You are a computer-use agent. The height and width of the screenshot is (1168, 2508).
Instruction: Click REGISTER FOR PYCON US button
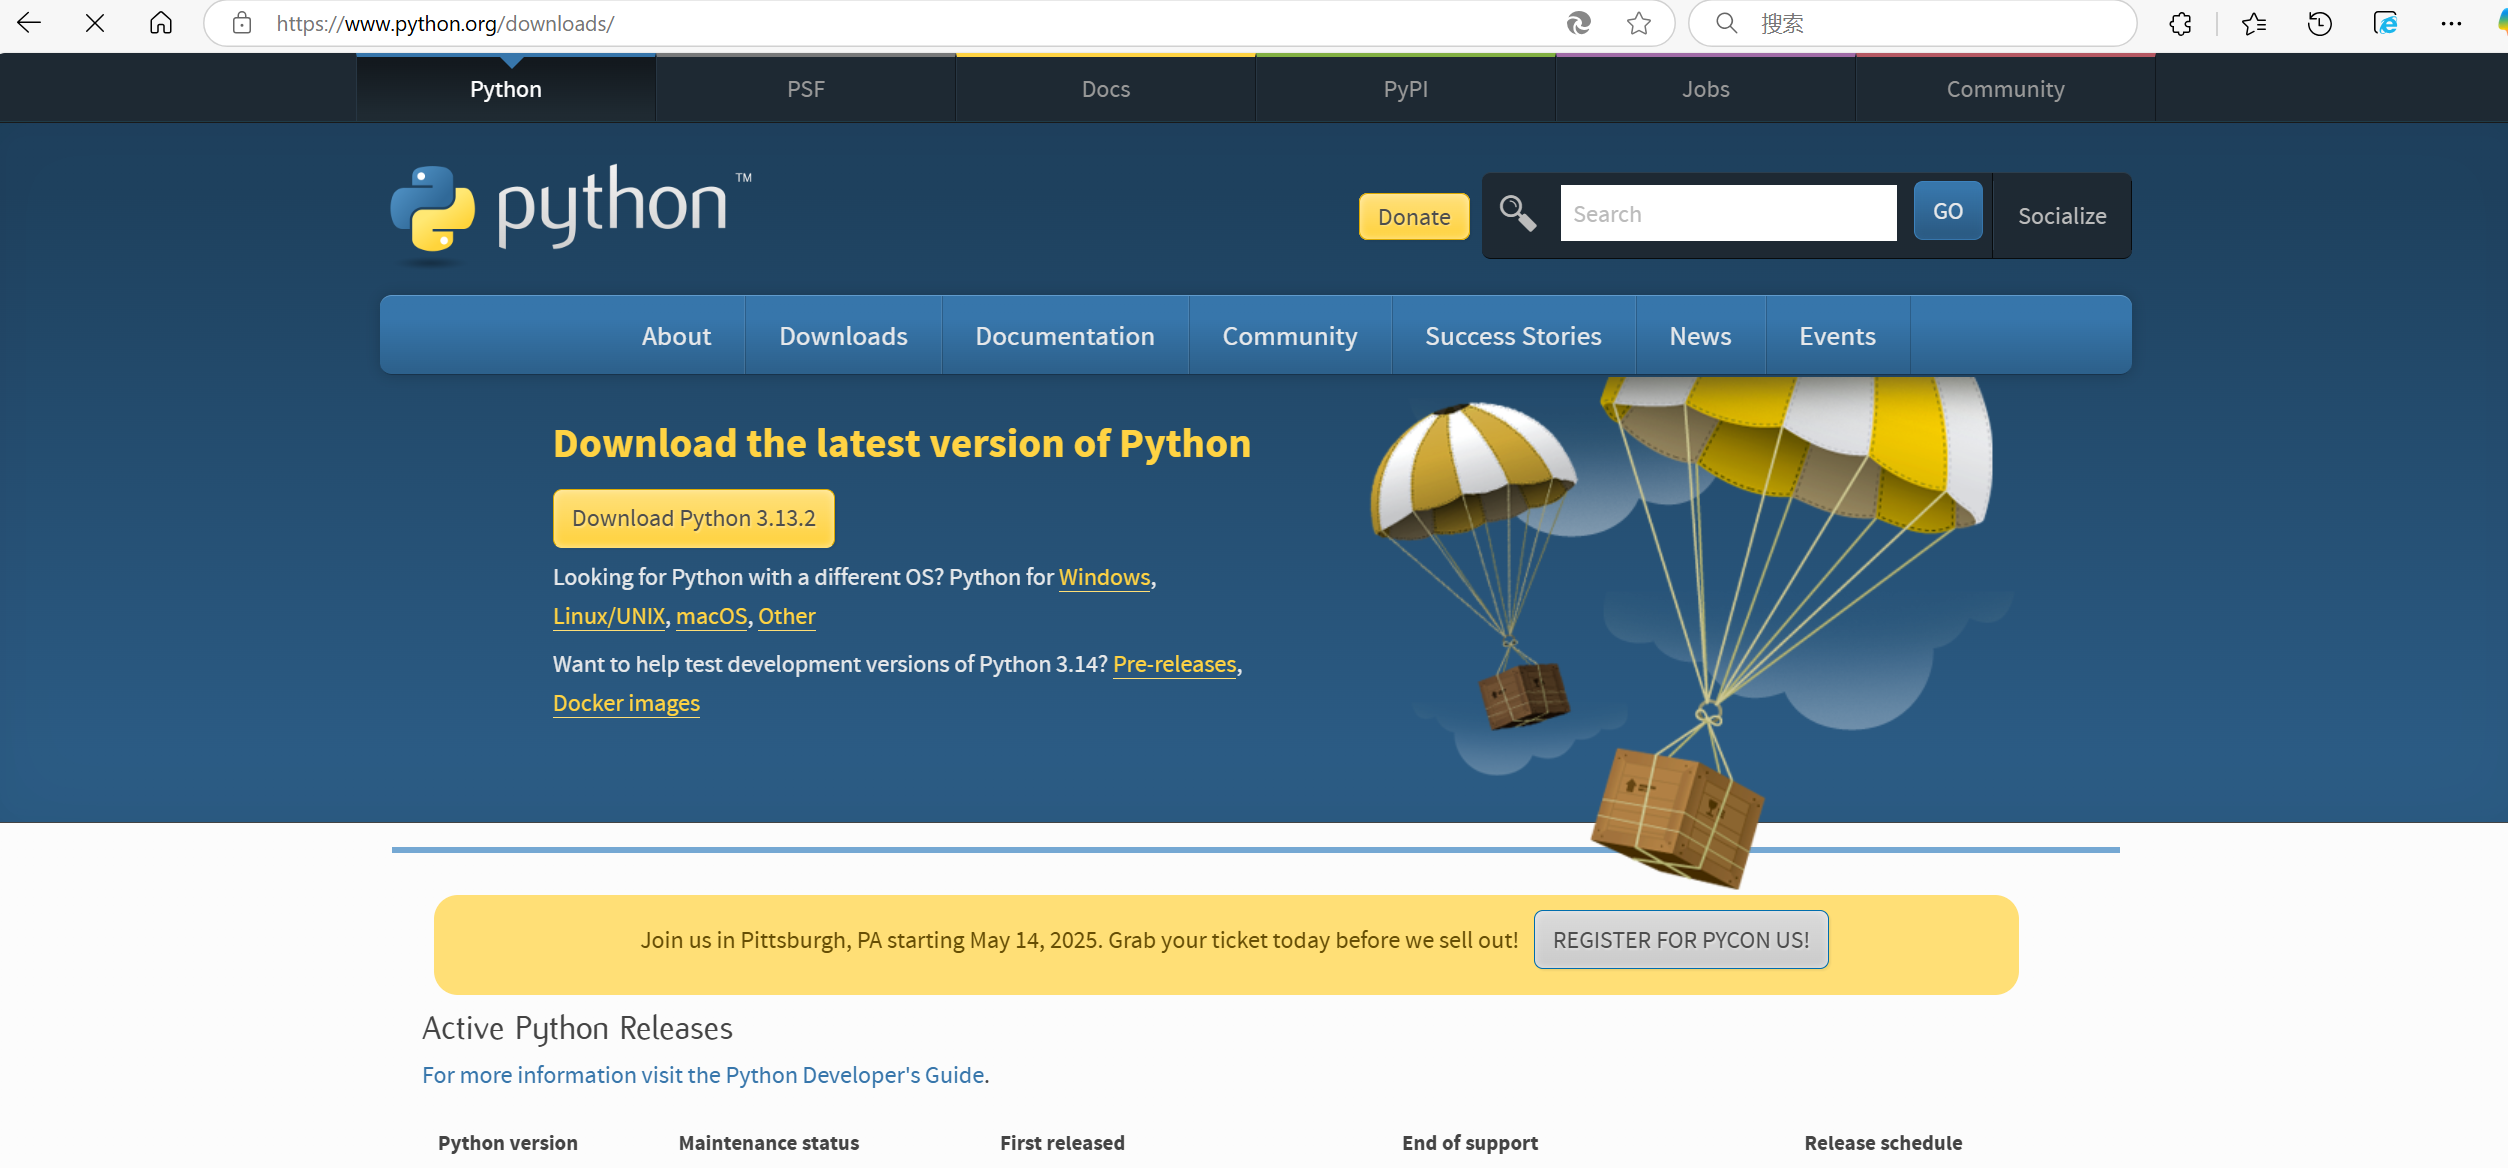(x=1680, y=940)
